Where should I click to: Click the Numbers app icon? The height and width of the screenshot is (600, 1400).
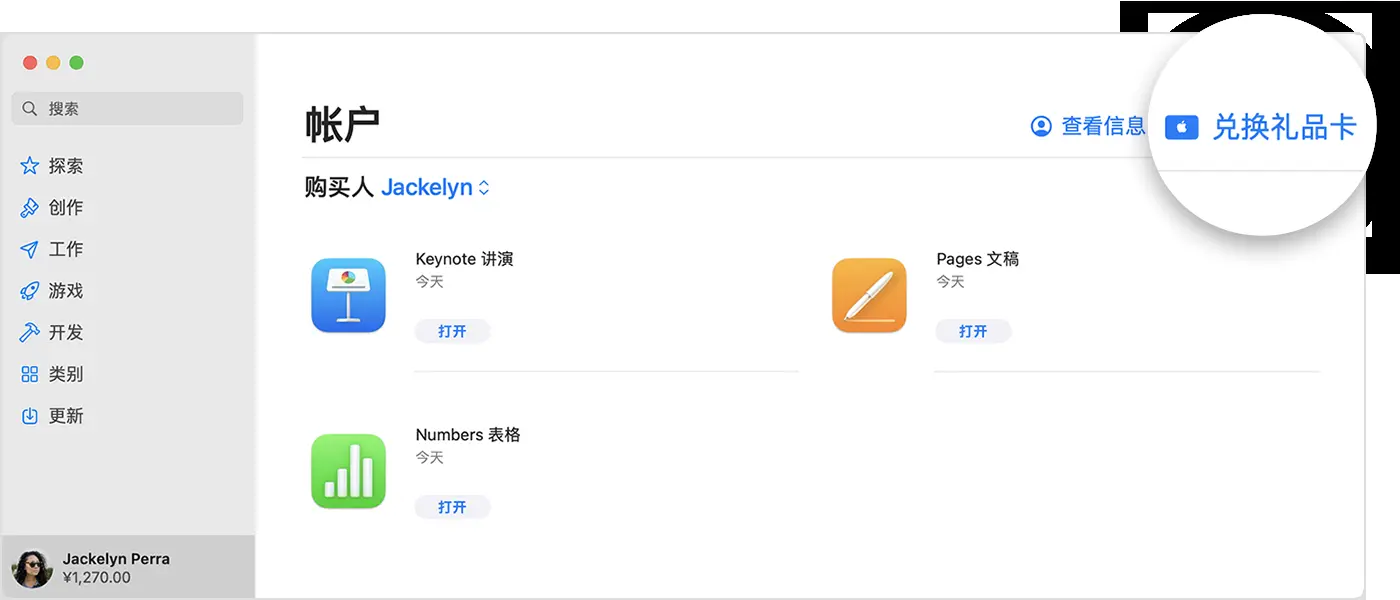click(x=349, y=471)
